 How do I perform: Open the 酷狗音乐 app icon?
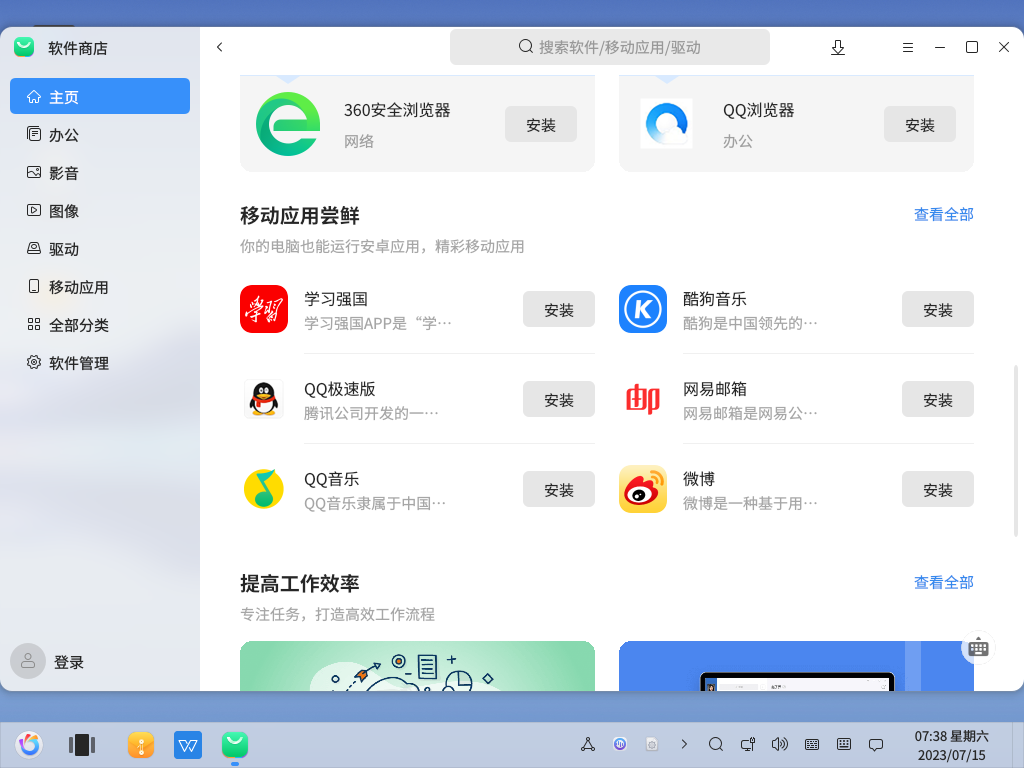pos(643,309)
